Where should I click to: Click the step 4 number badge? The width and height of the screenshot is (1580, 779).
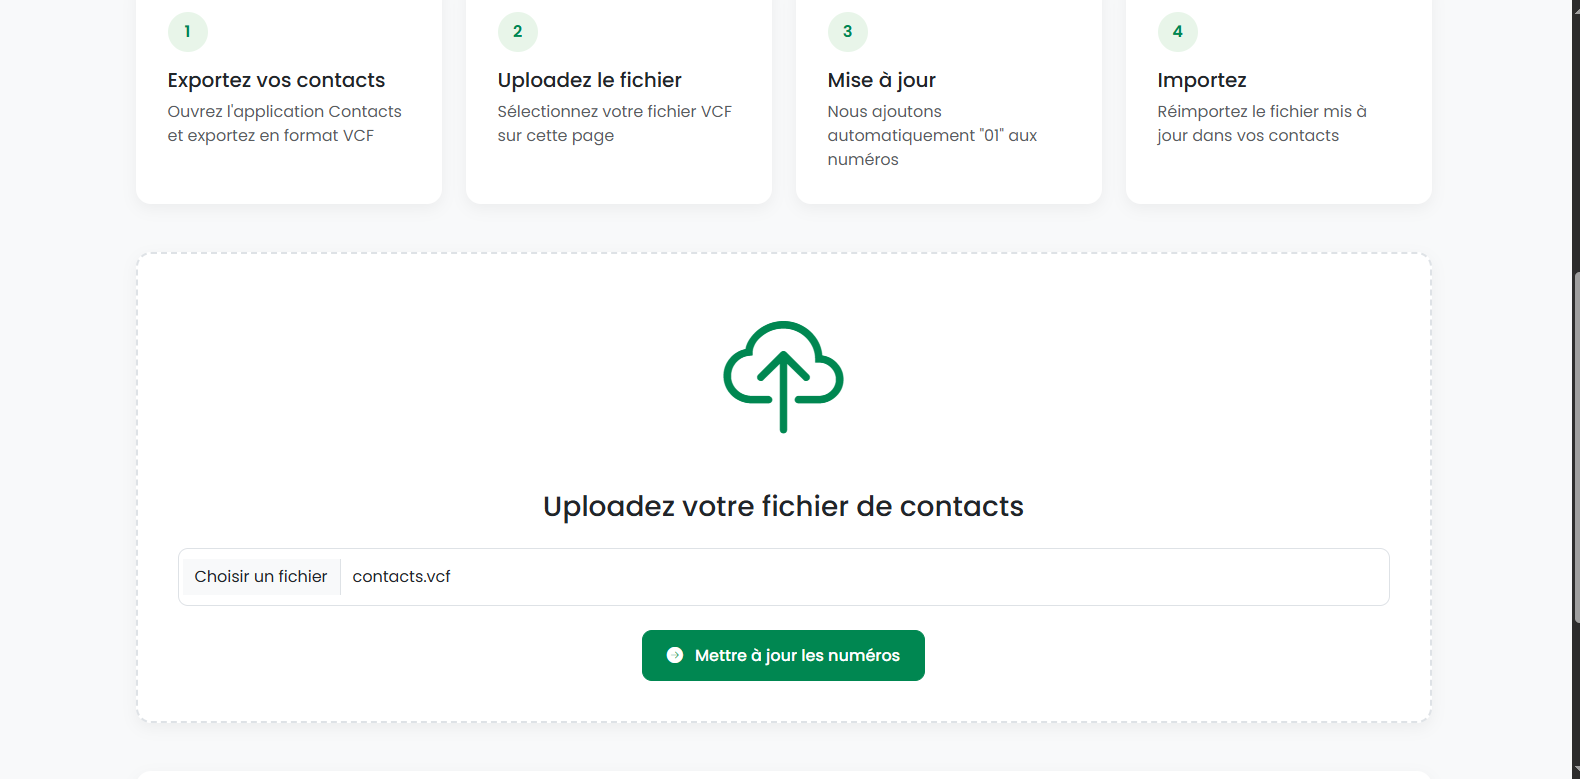(x=1177, y=32)
